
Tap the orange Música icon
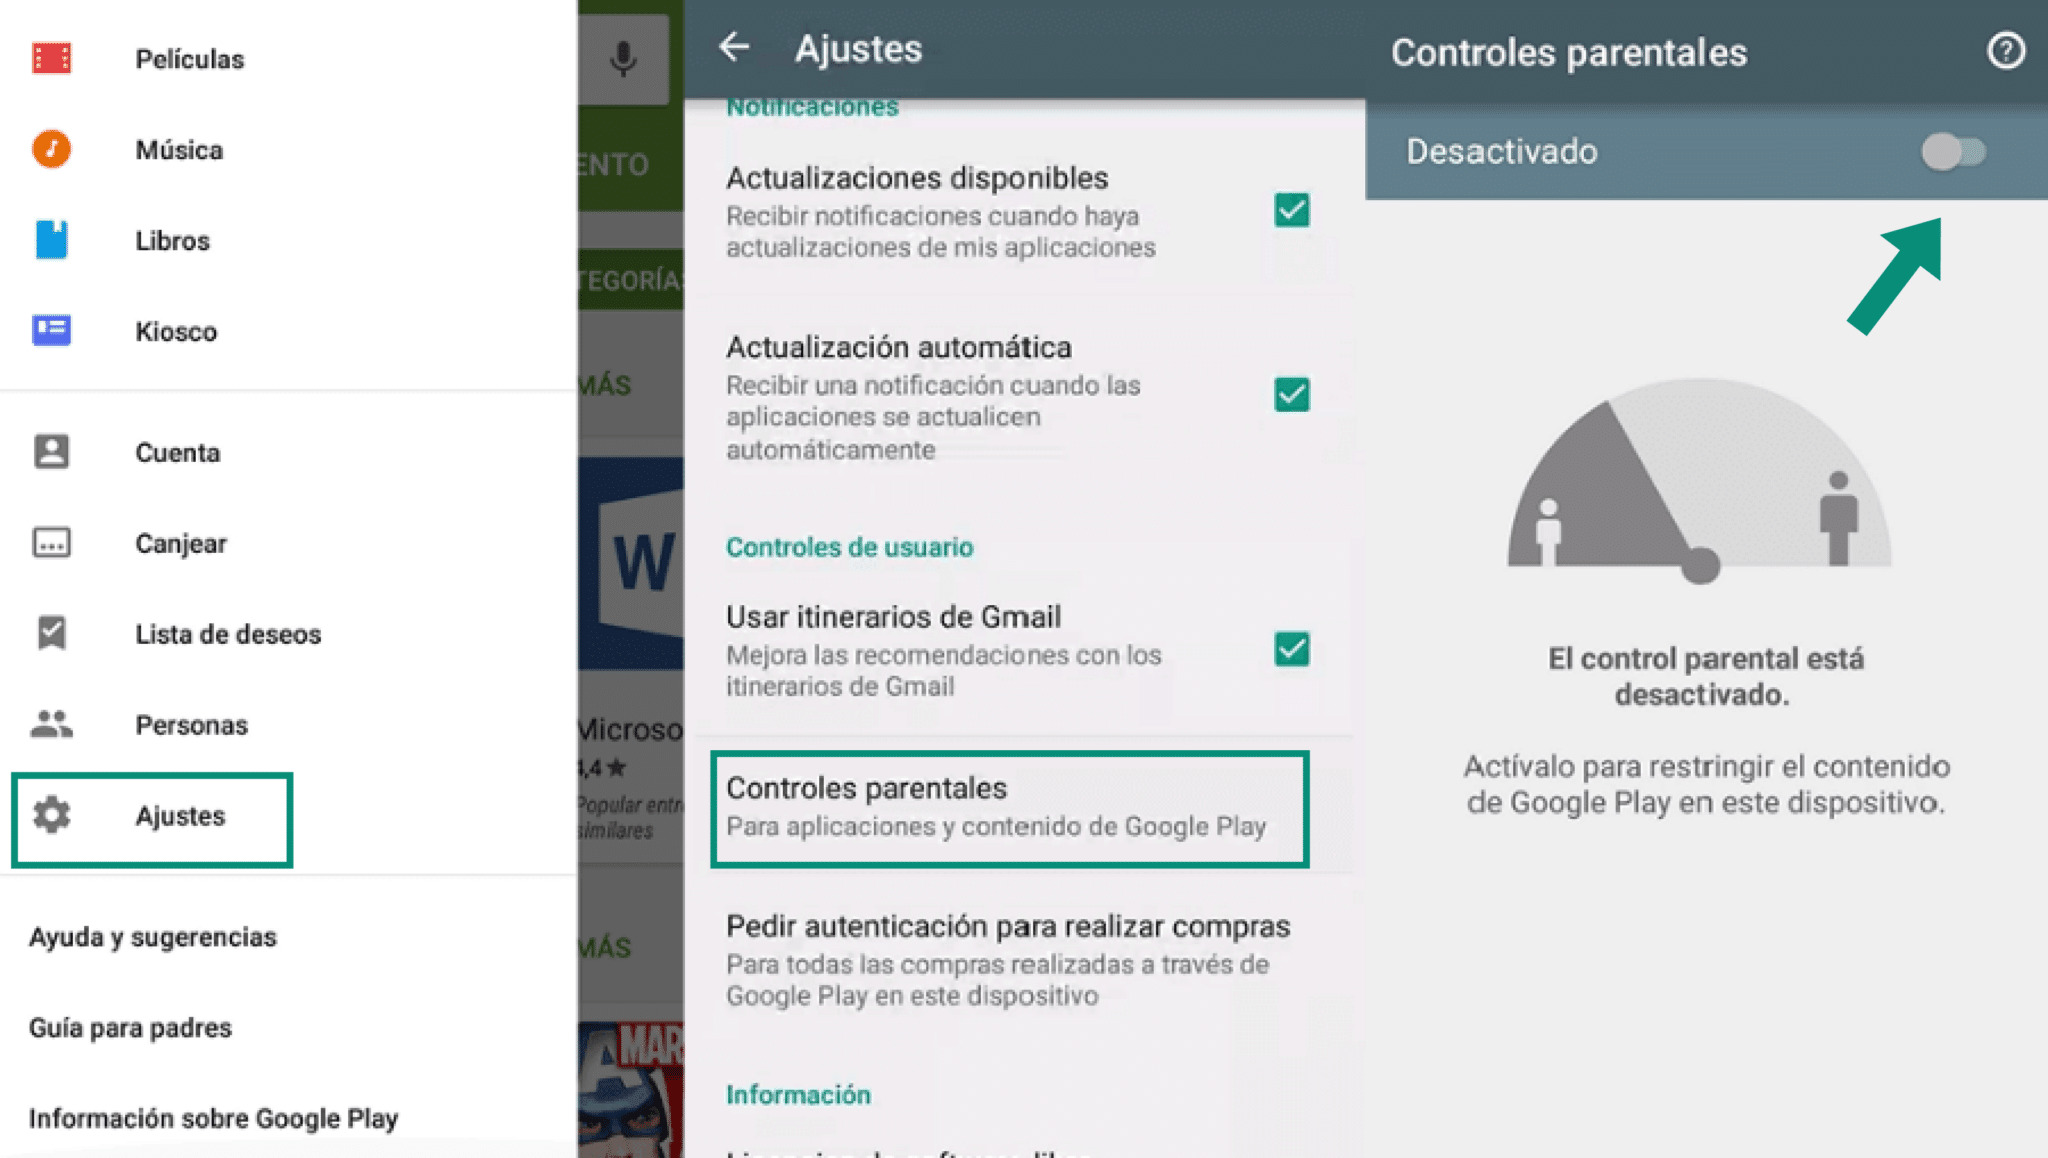51,149
